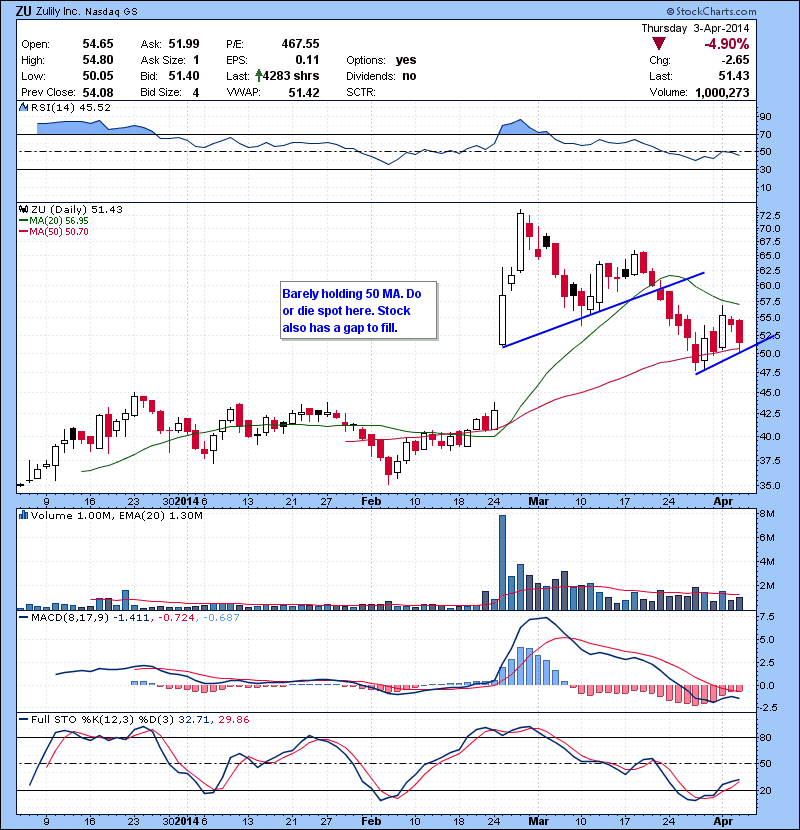The height and width of the screenshot is (830, 800).
Task: Click the RSI(14) 45.52 legend text
Action: pyautogui.click(x=71, y=107)
